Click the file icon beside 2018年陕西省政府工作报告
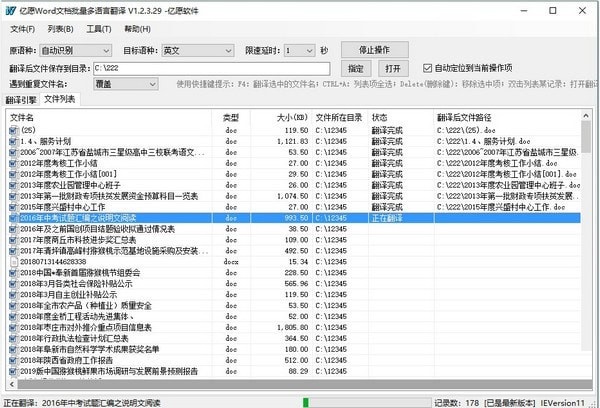Image resolution: width=600 pixels, height=408 pixels. tap(13, 361)
